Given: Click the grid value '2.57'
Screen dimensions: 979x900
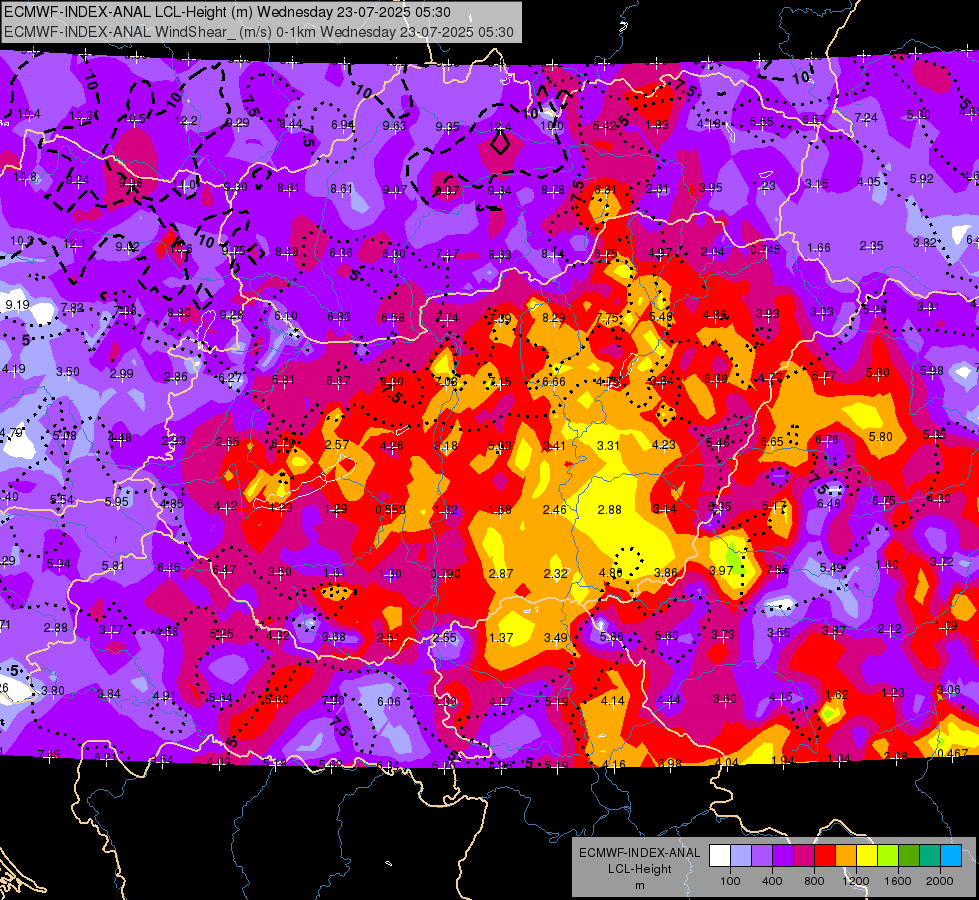Looking at the screenshot, I should click(337, 444).
